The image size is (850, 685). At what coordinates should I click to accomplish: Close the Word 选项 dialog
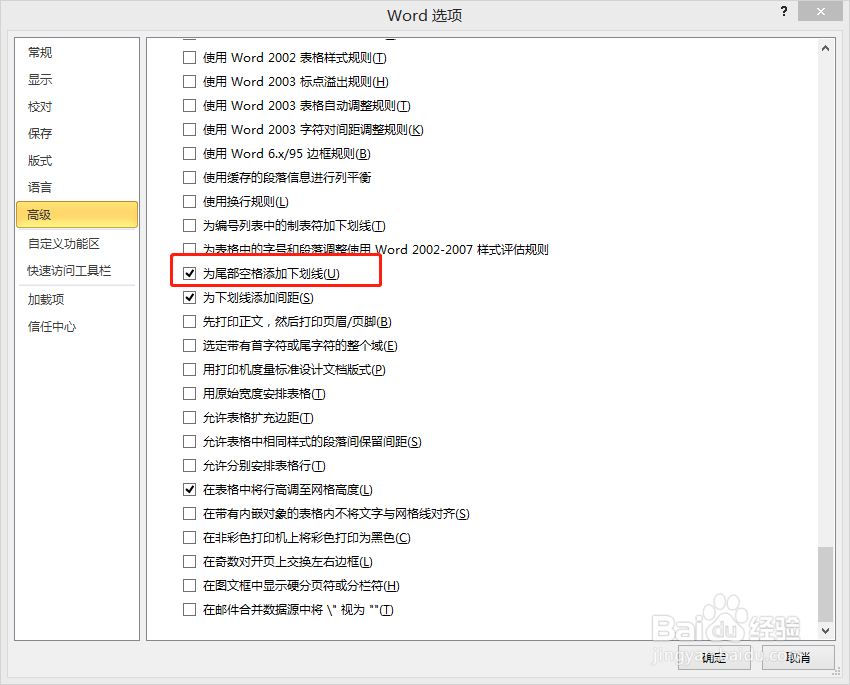(x=821, y=11)
